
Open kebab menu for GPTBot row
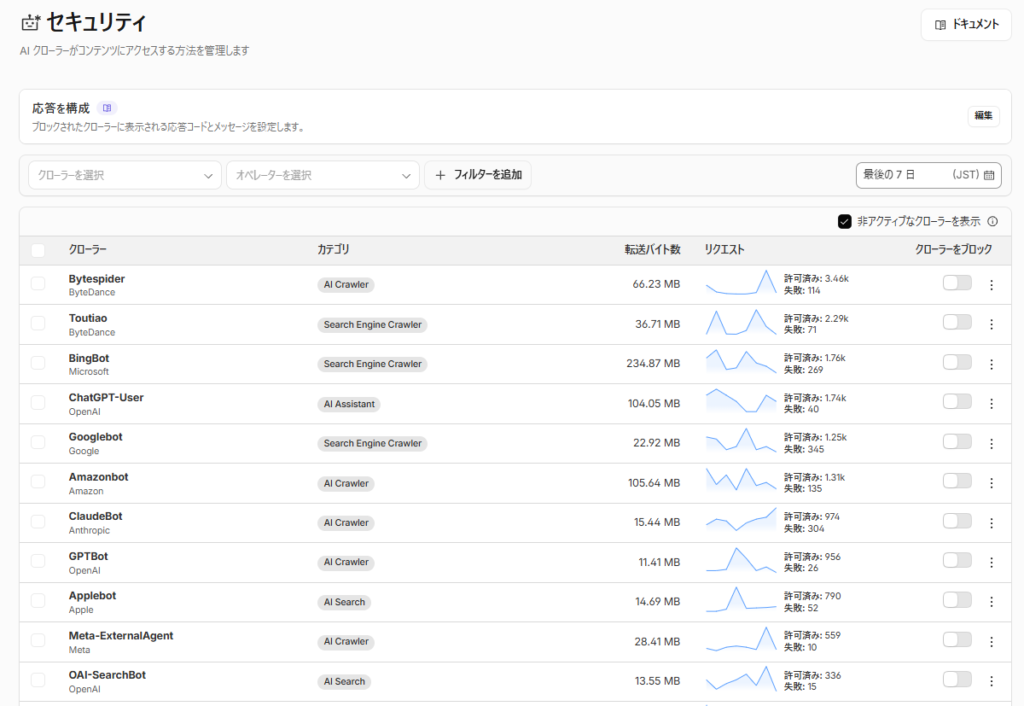[991, 562]
